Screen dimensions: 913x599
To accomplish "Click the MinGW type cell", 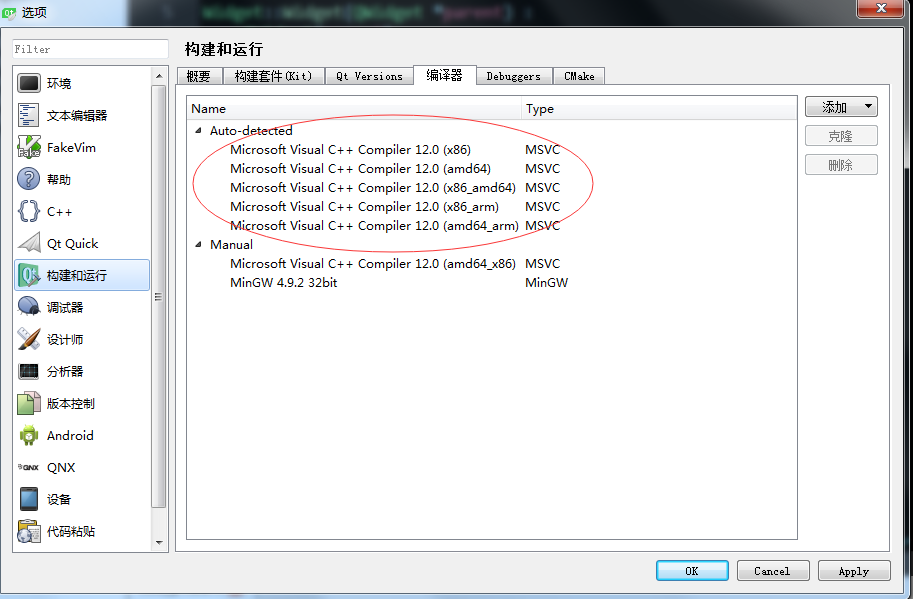I will (546, 283).
